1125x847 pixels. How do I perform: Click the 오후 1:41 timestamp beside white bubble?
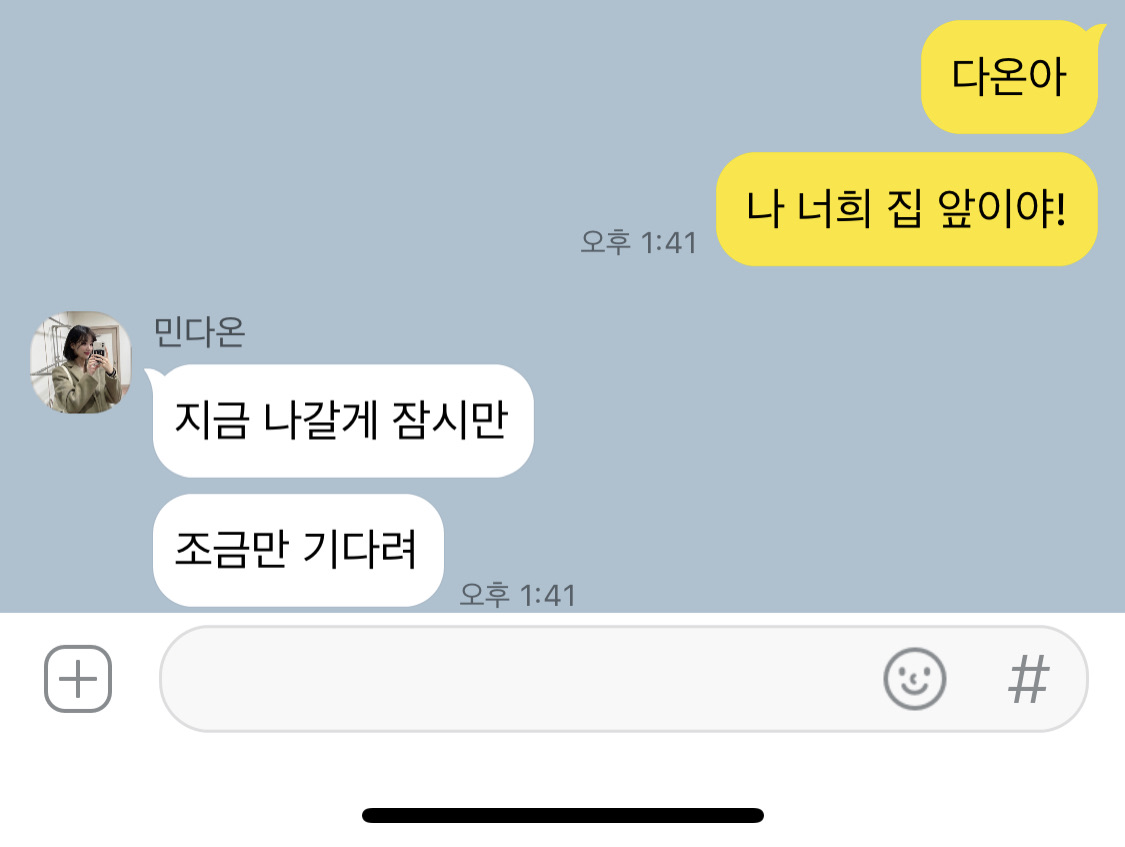click(x=517, y=595)
